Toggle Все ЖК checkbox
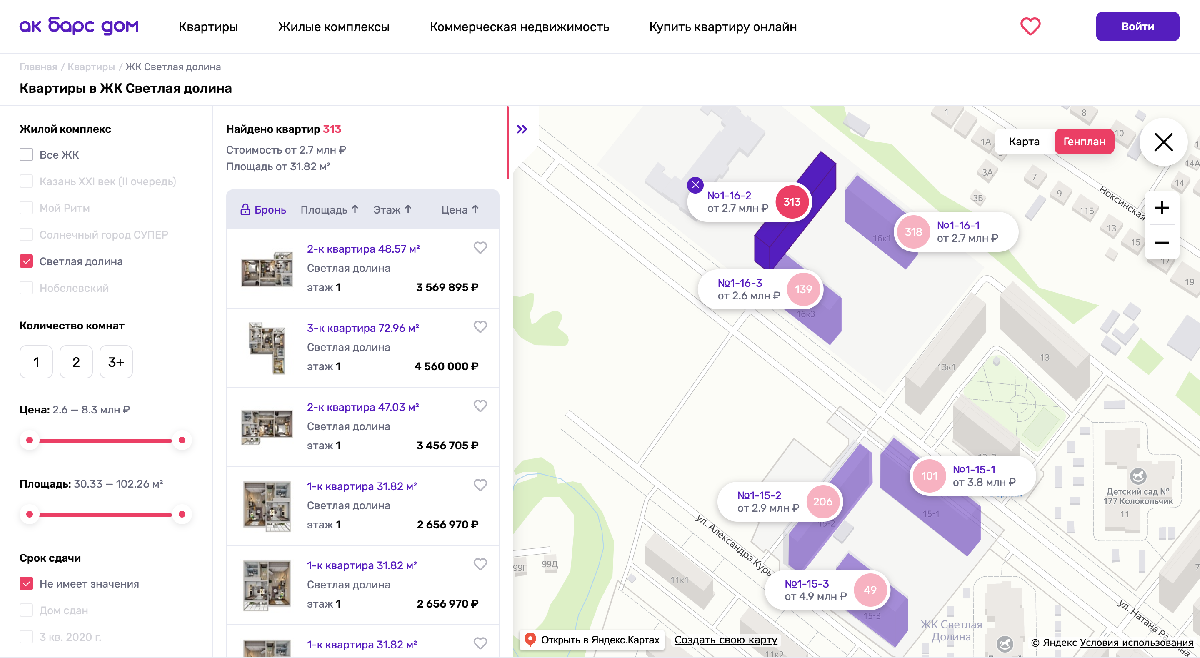The image size is (1200, 658). point(26,155)
